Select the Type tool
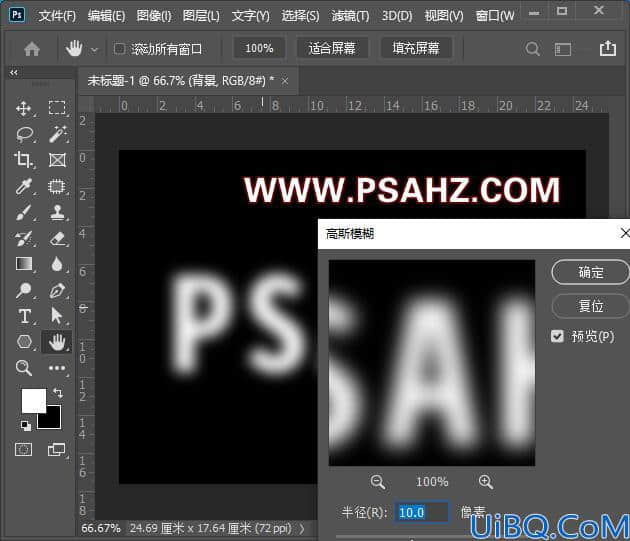 25,316
